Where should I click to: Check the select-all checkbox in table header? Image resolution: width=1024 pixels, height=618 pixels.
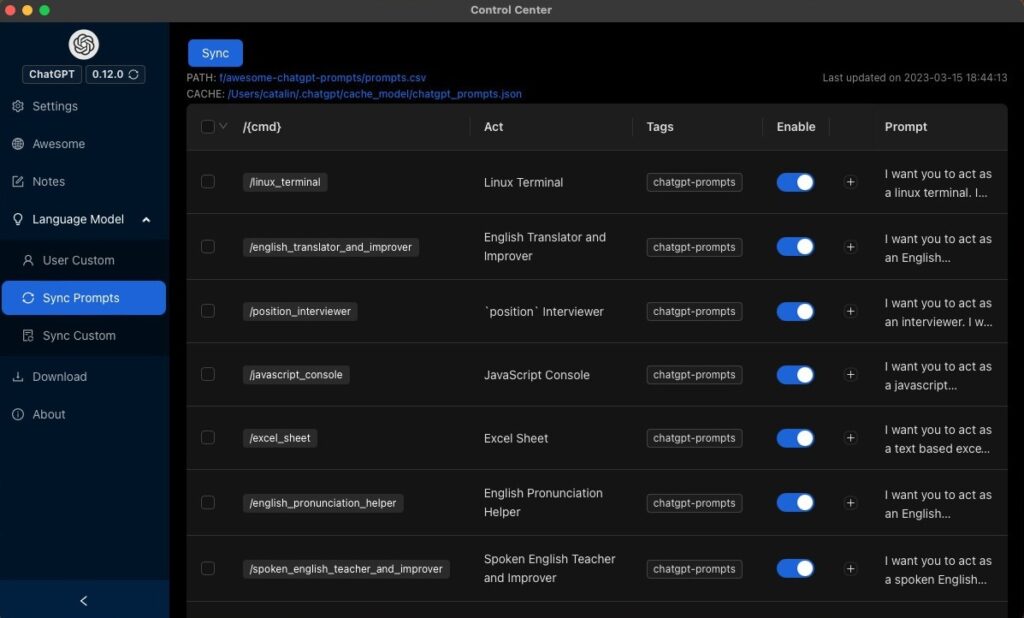[x=208, y=127]
